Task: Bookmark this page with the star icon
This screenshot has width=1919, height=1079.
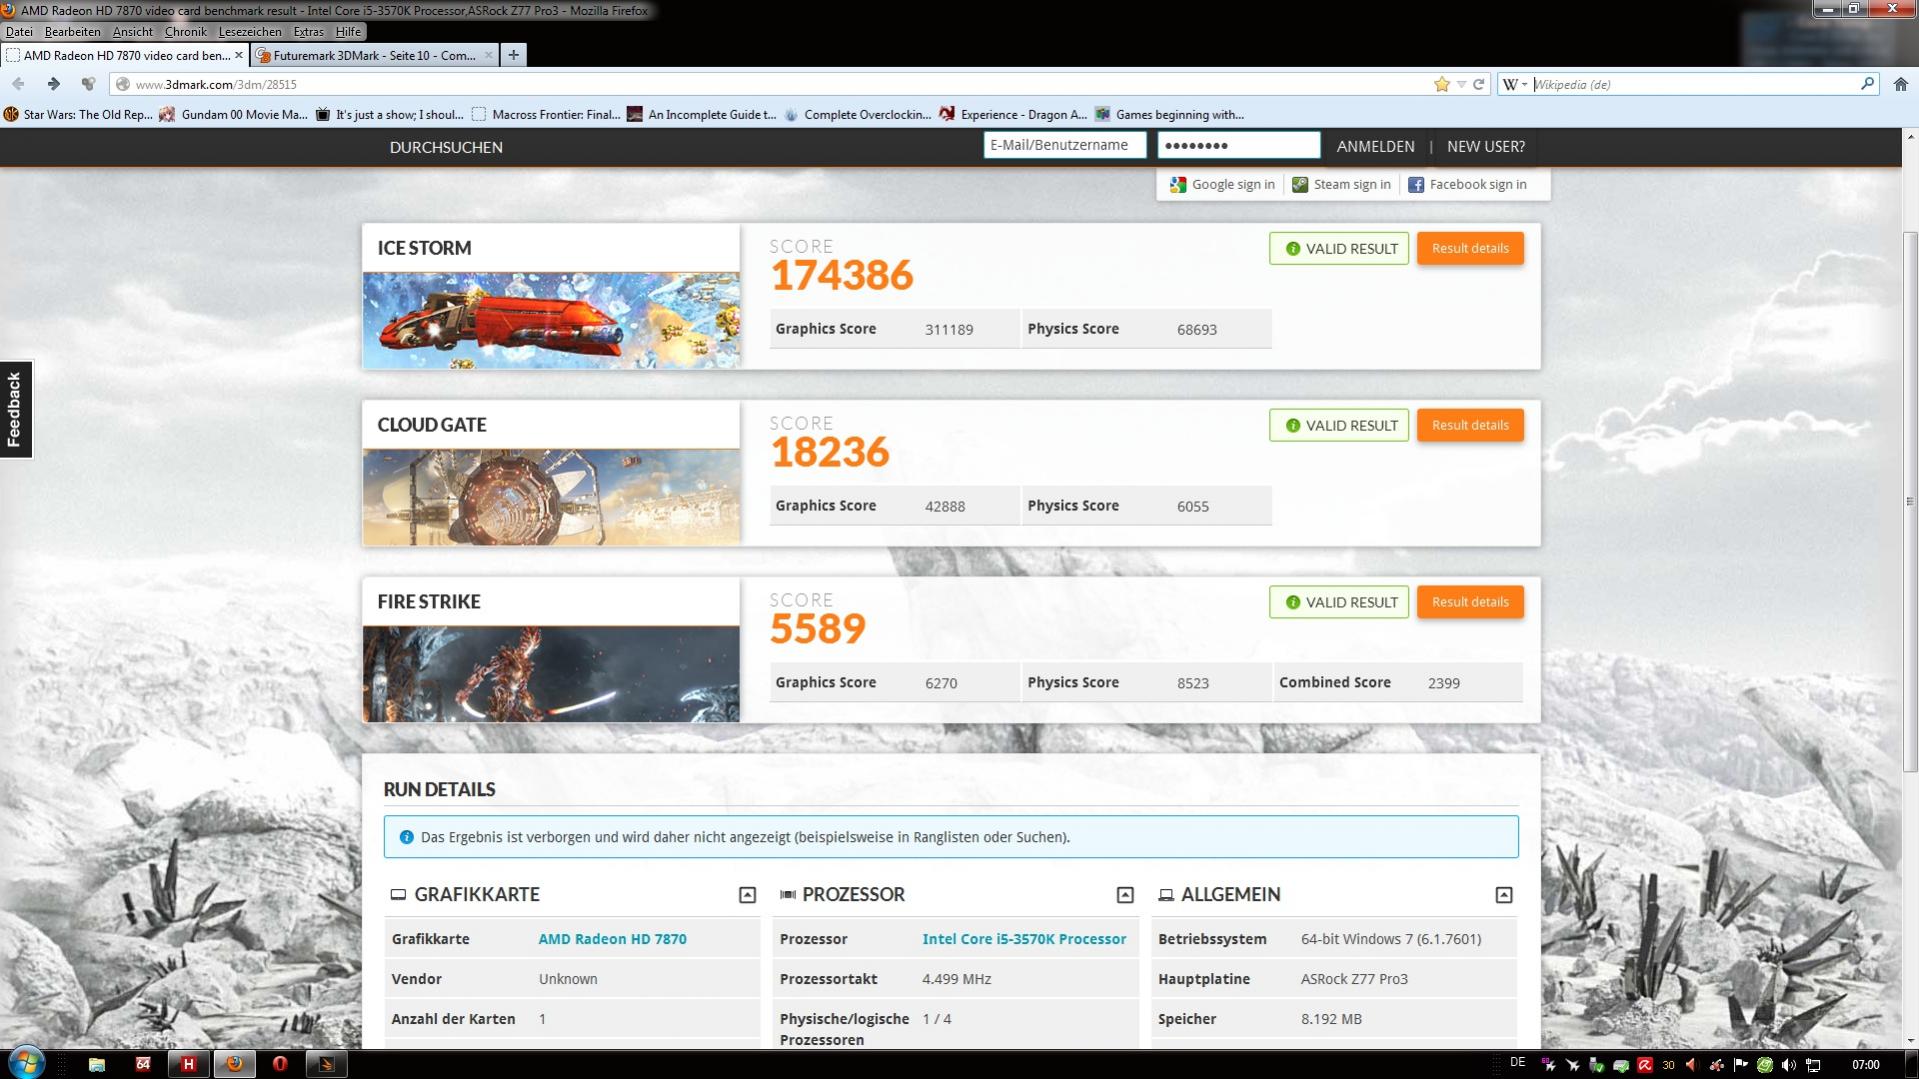Action: click(x=1441, y=84)
